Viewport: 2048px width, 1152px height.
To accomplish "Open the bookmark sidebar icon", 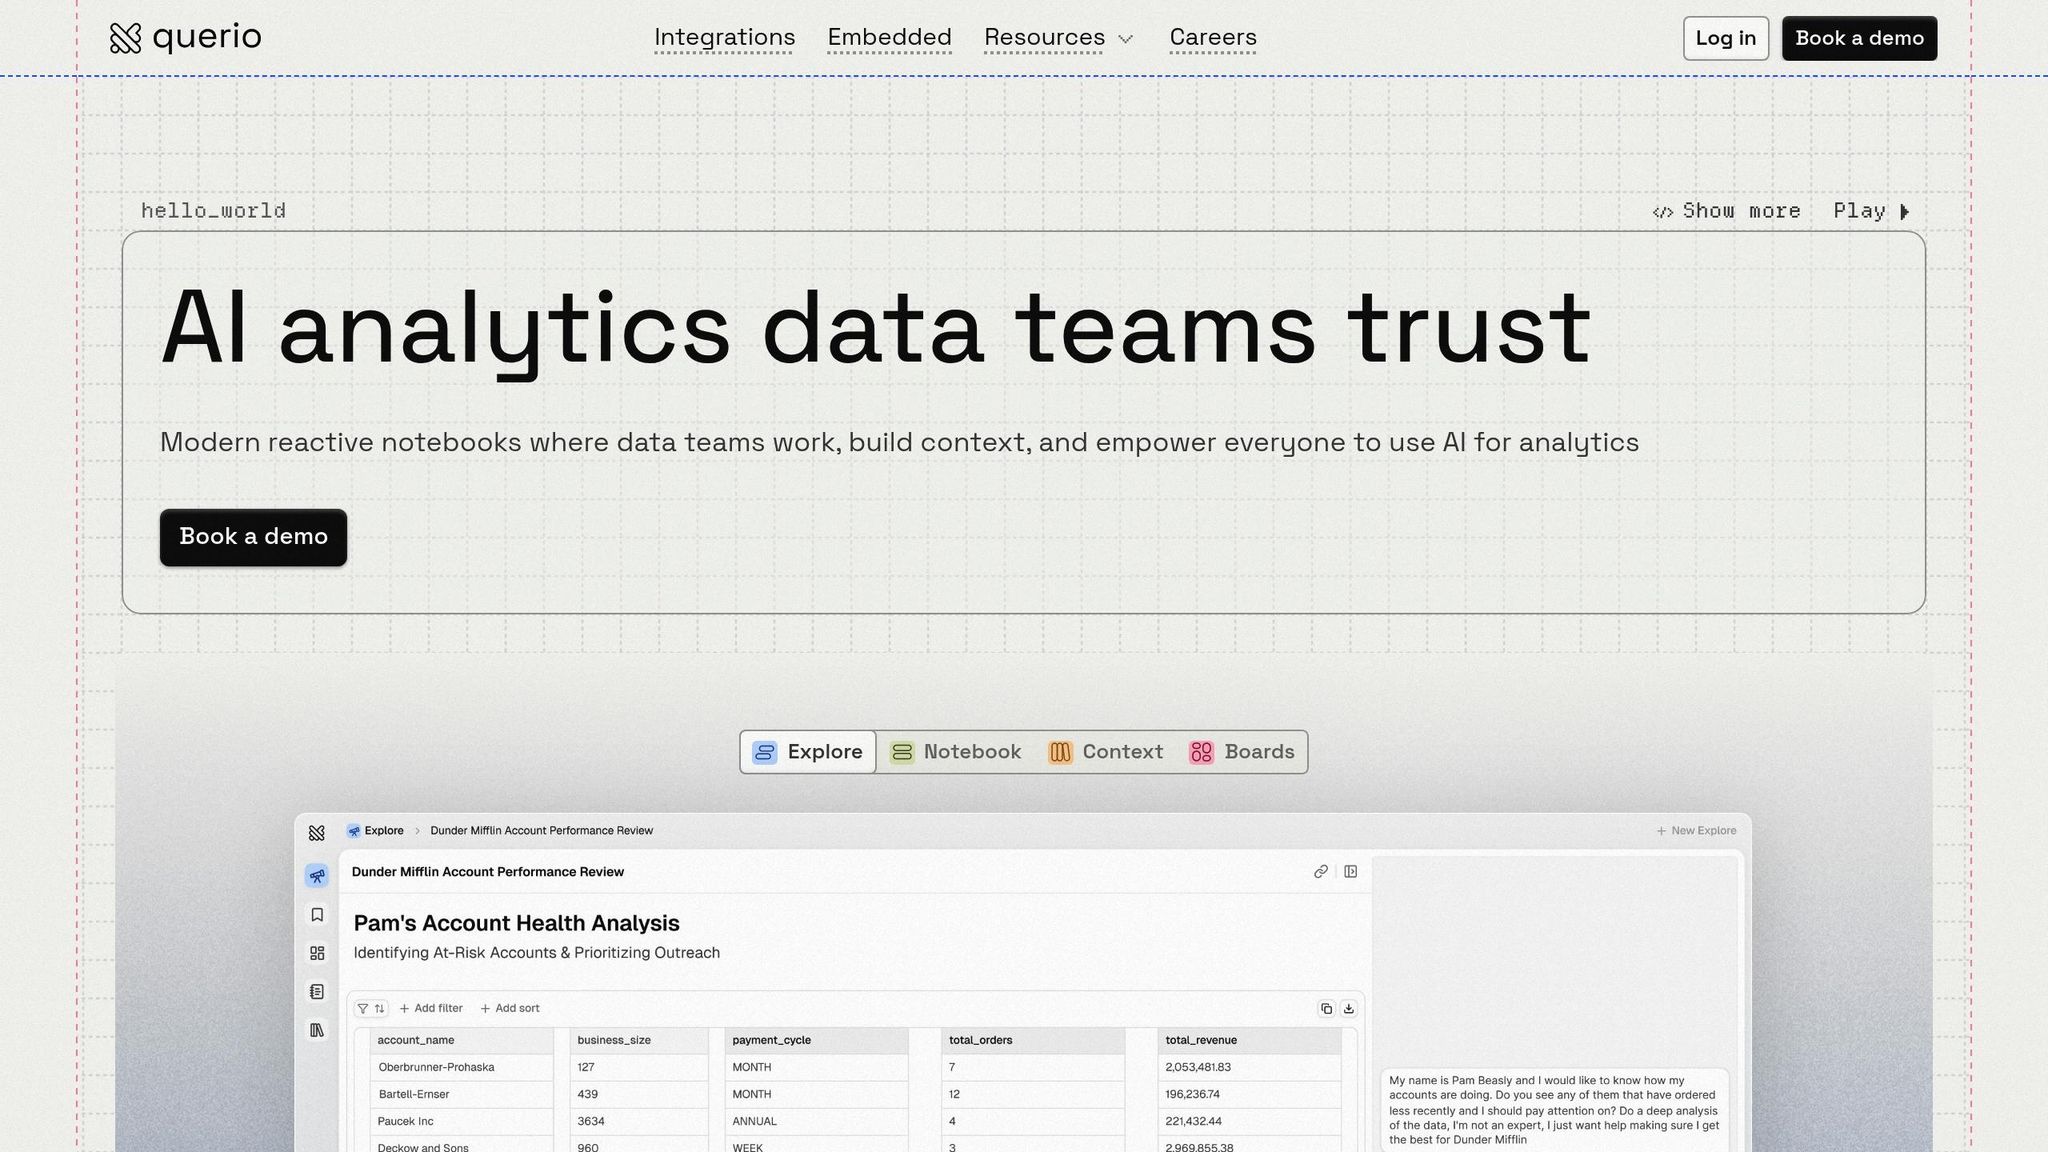I will click(317, 915).
